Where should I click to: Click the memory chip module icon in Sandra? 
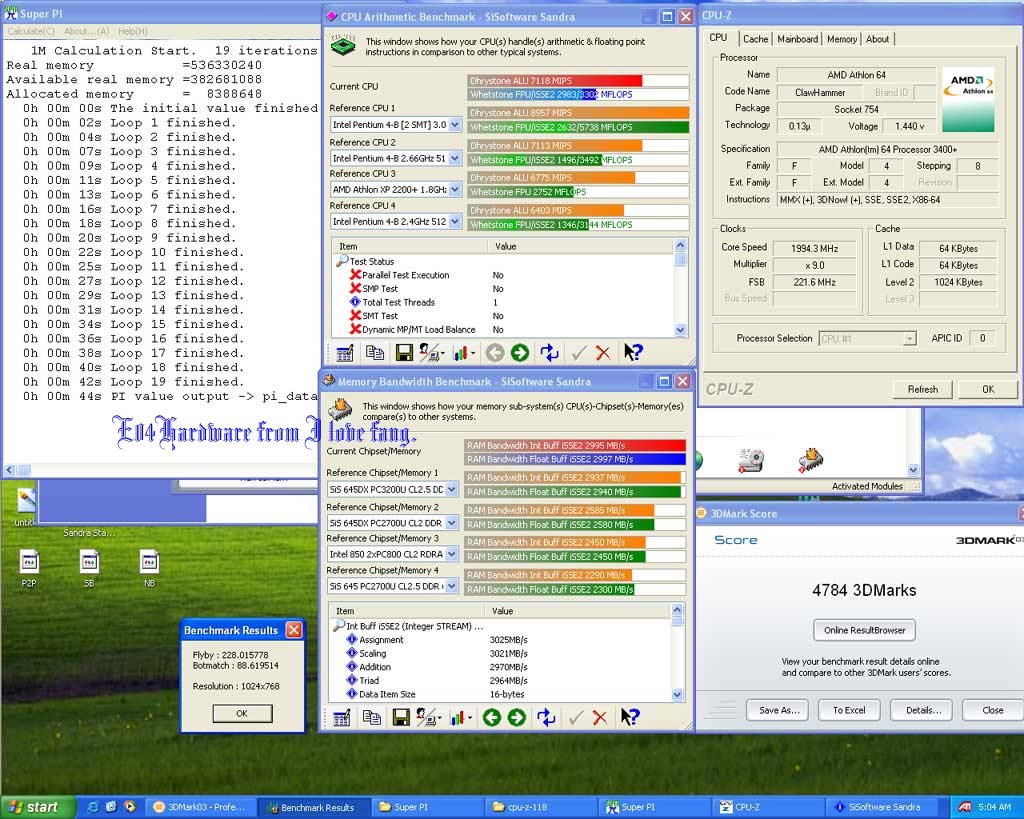(x=810, y=460)
